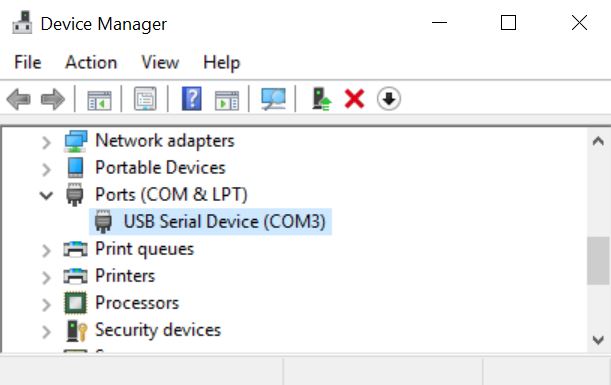Open the Properties toolbar icon
The image size is (611, 385).
[x=145, y=99]
